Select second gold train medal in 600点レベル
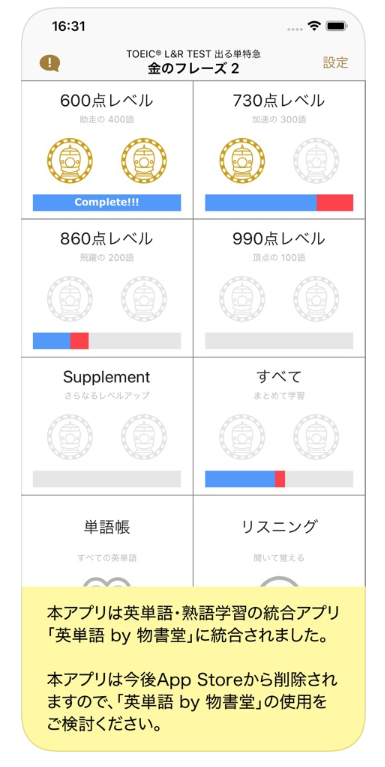This screenshot has width=385, height=767. [144, 160]
